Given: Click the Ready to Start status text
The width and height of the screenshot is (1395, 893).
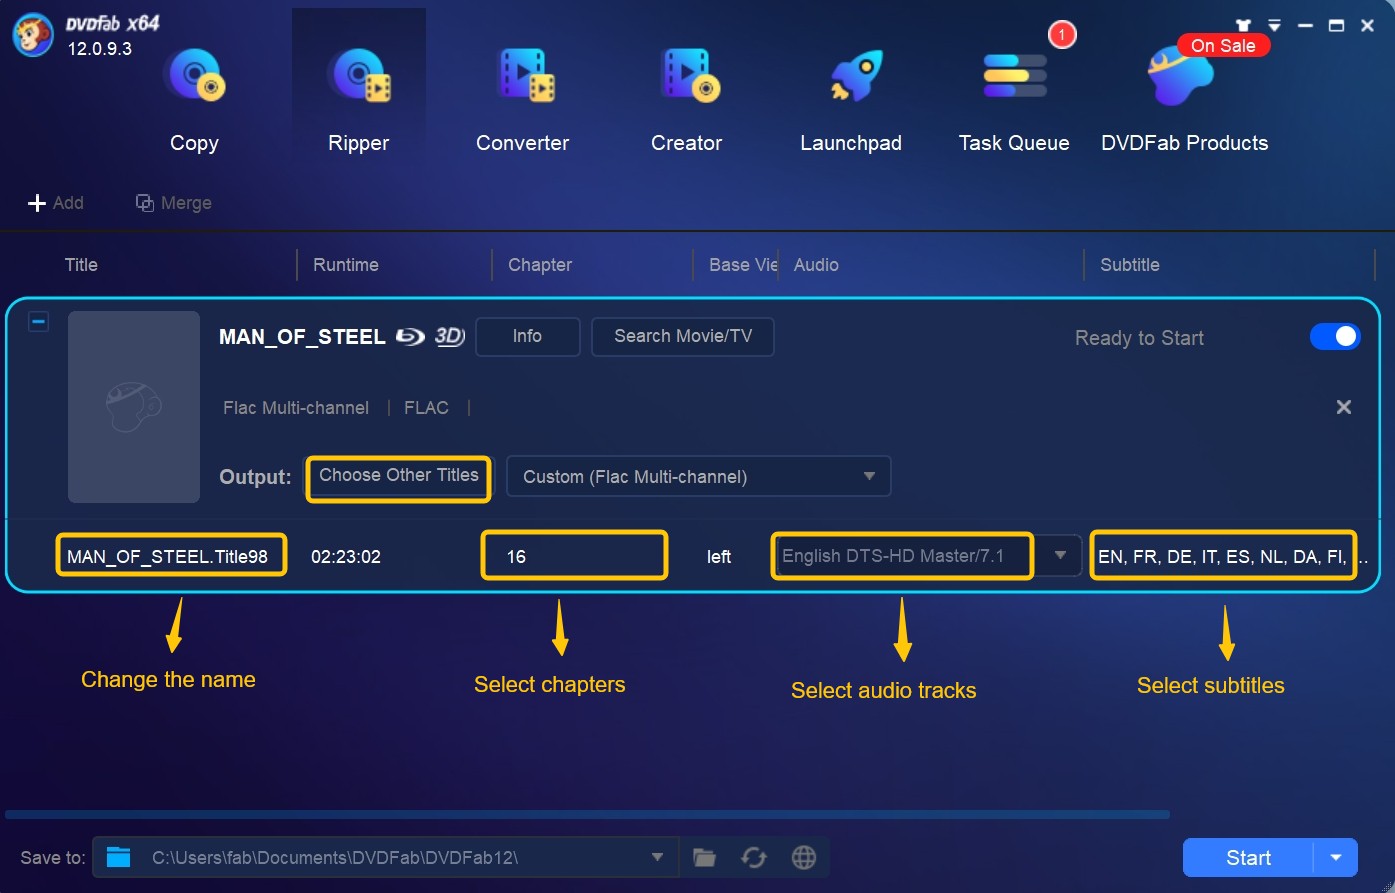Looking at the screenshot, I should click(1139, 338).
